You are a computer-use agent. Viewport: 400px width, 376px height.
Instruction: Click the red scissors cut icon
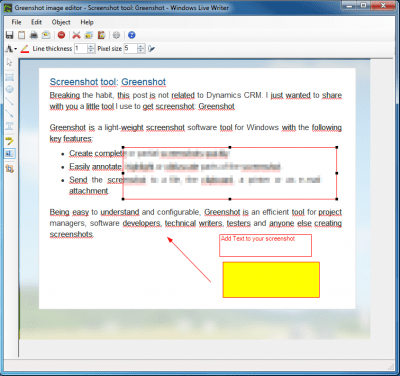pos(77,35)
